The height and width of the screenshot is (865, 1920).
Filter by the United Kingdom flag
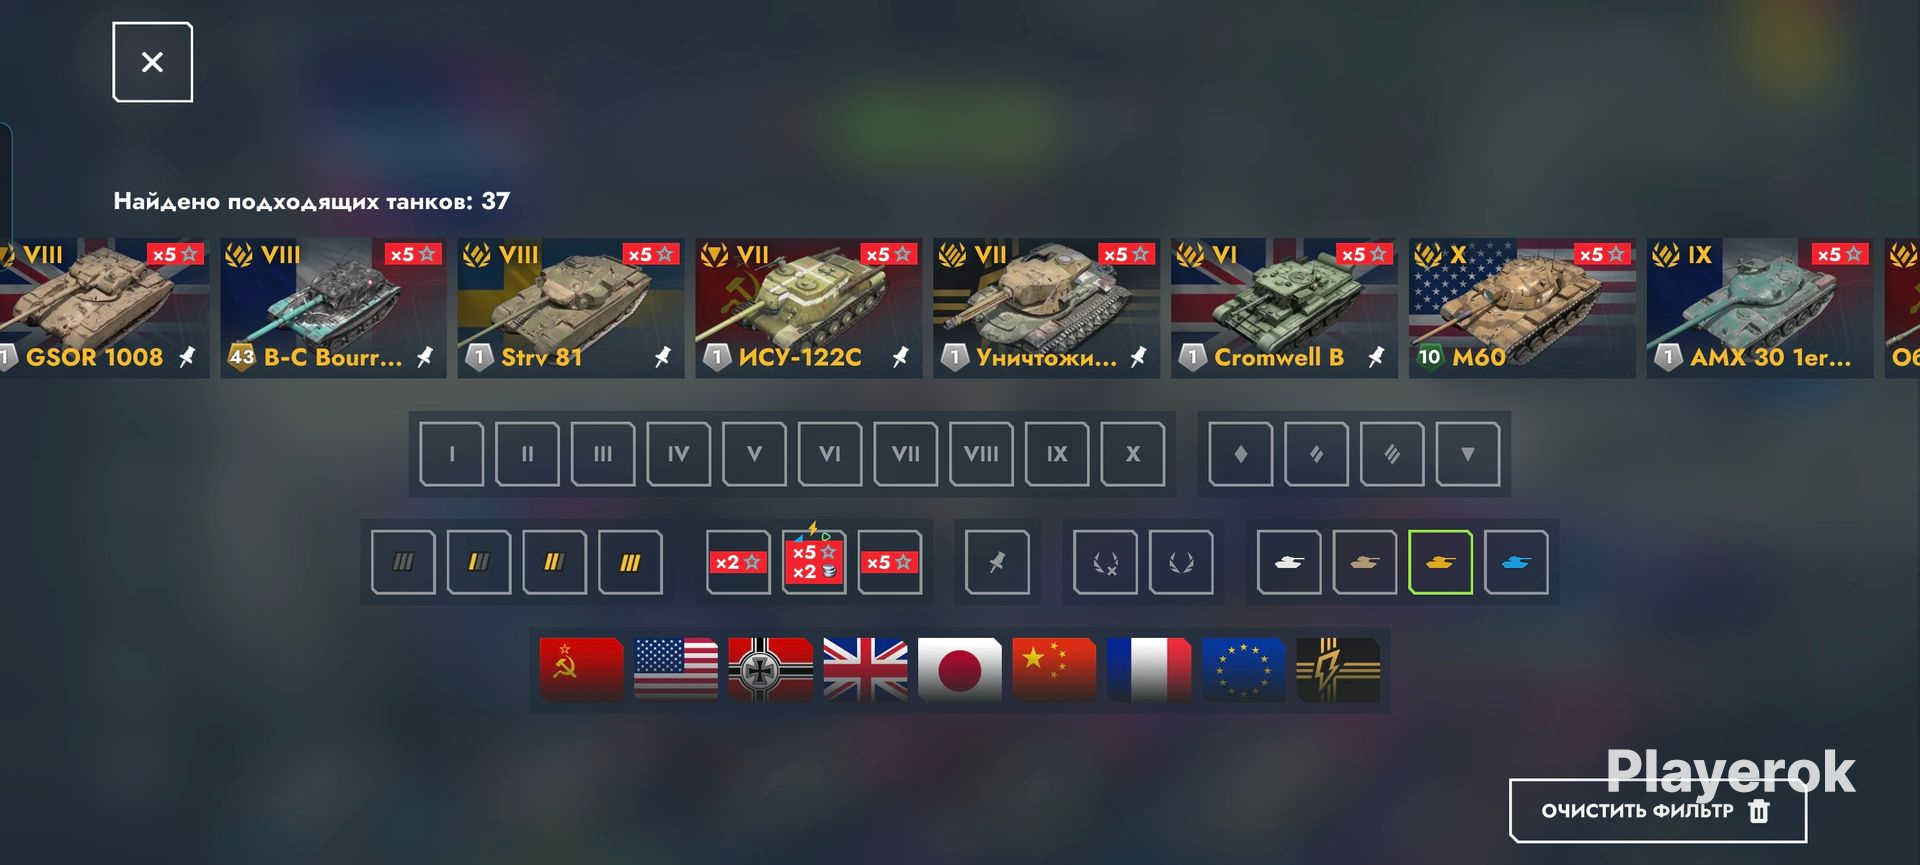(865, 669)
